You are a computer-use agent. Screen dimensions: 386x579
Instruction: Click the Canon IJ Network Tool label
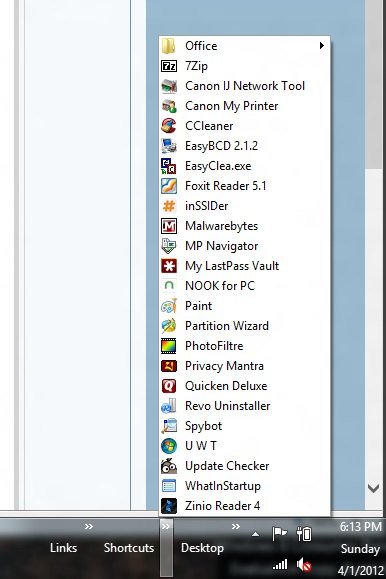point(245,86)
